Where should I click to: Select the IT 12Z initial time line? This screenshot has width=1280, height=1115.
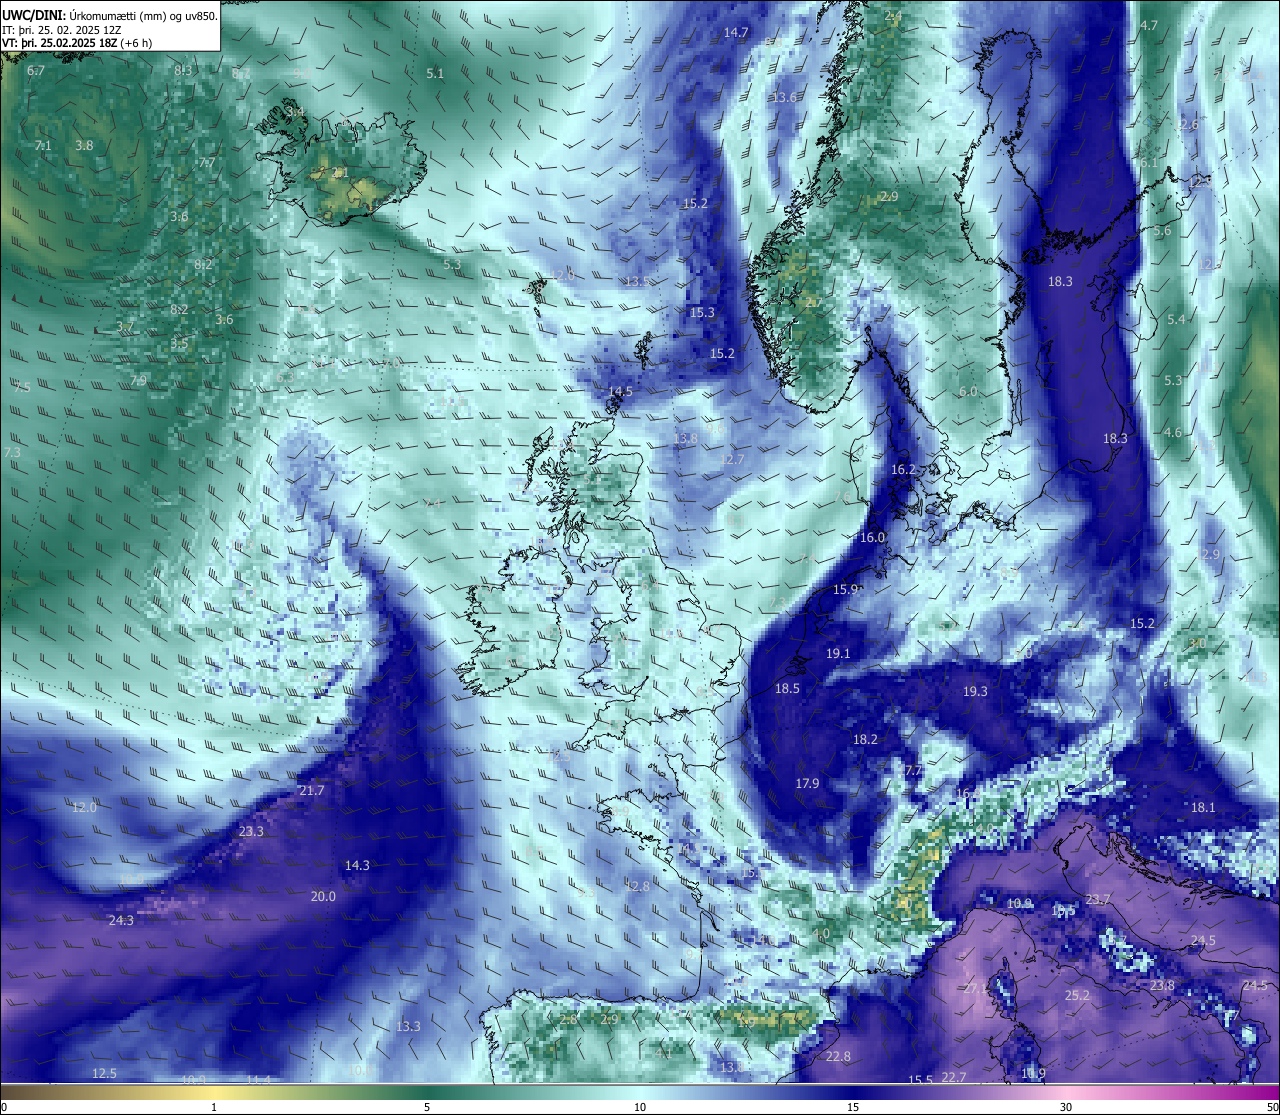[x=62, y=30]
